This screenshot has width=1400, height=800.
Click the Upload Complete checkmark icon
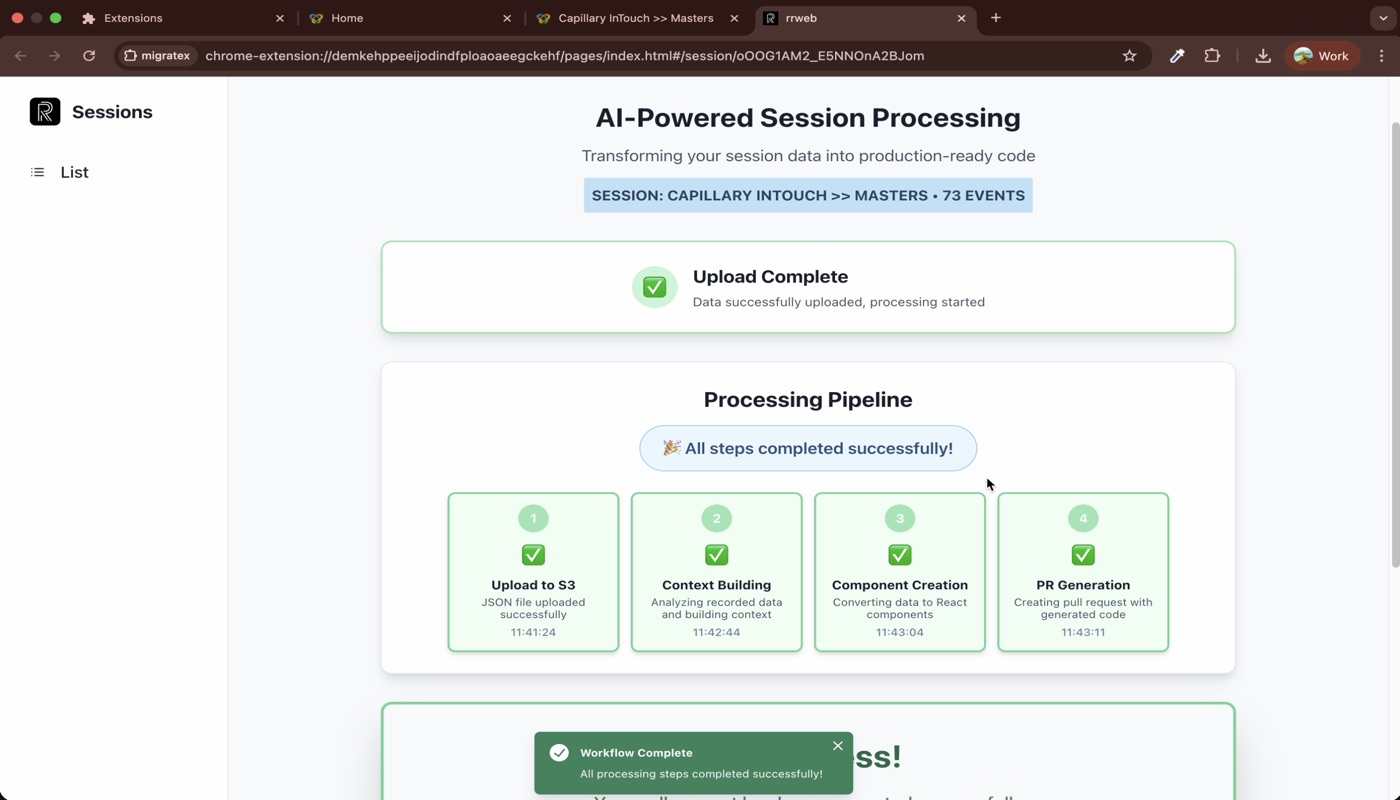pyautogui.click(x=654, y=287)
